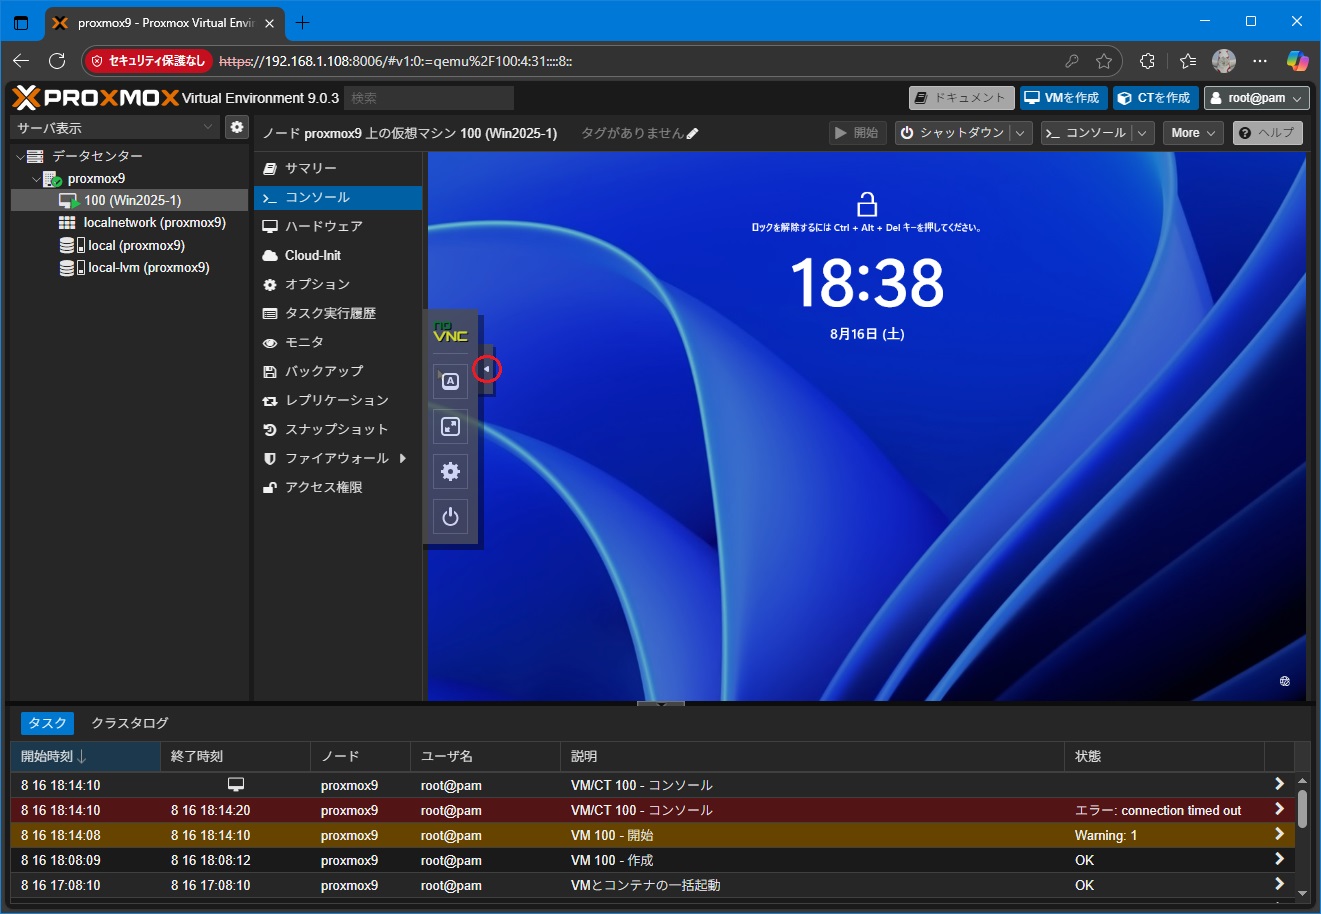Open details arrow for 一括起動 task

1279,884
